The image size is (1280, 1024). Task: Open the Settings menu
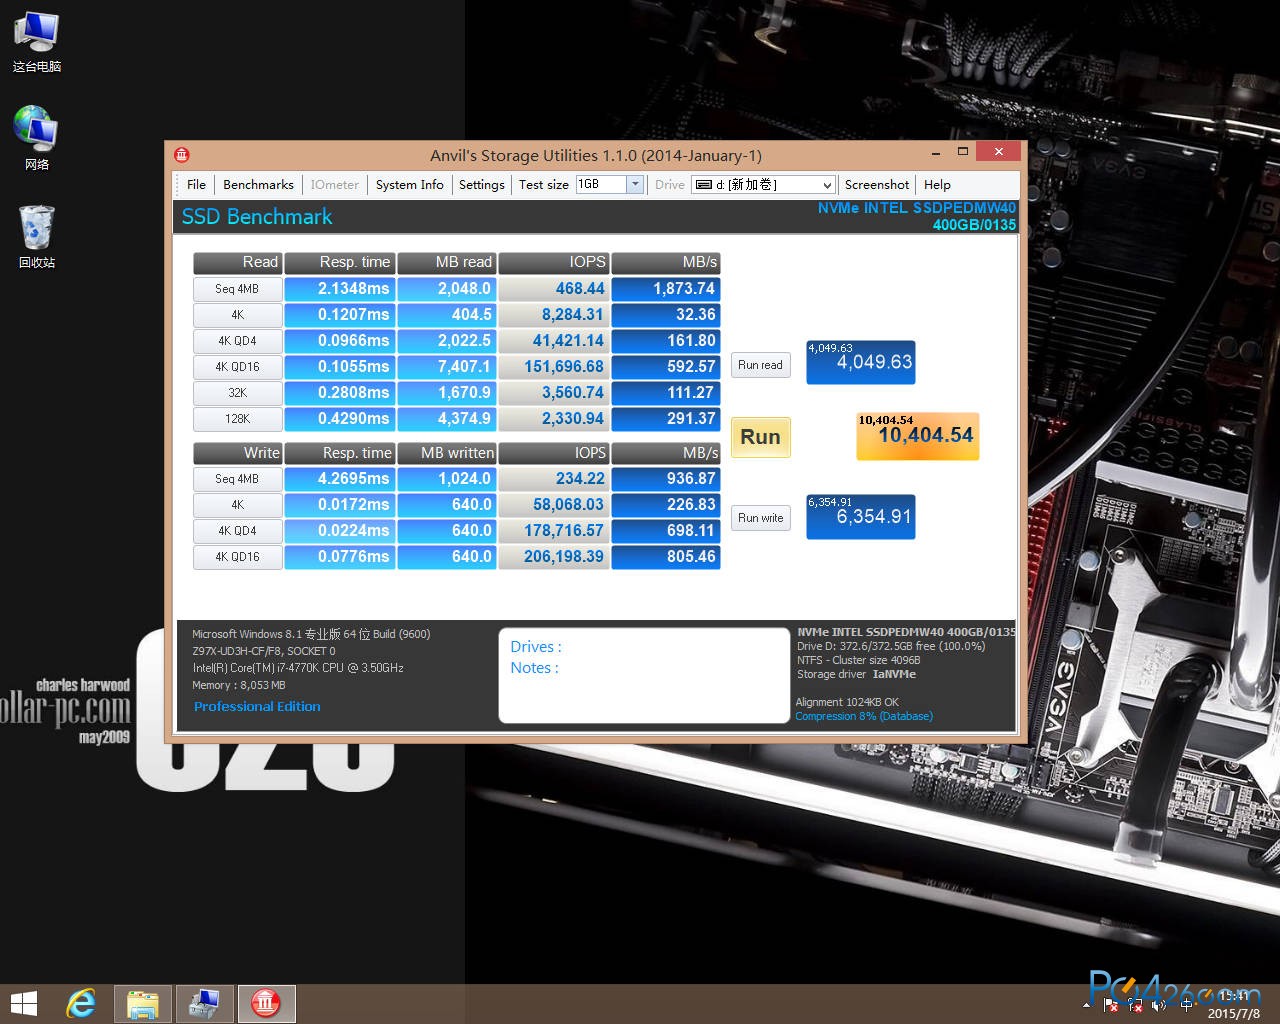[x=481, y=185]
